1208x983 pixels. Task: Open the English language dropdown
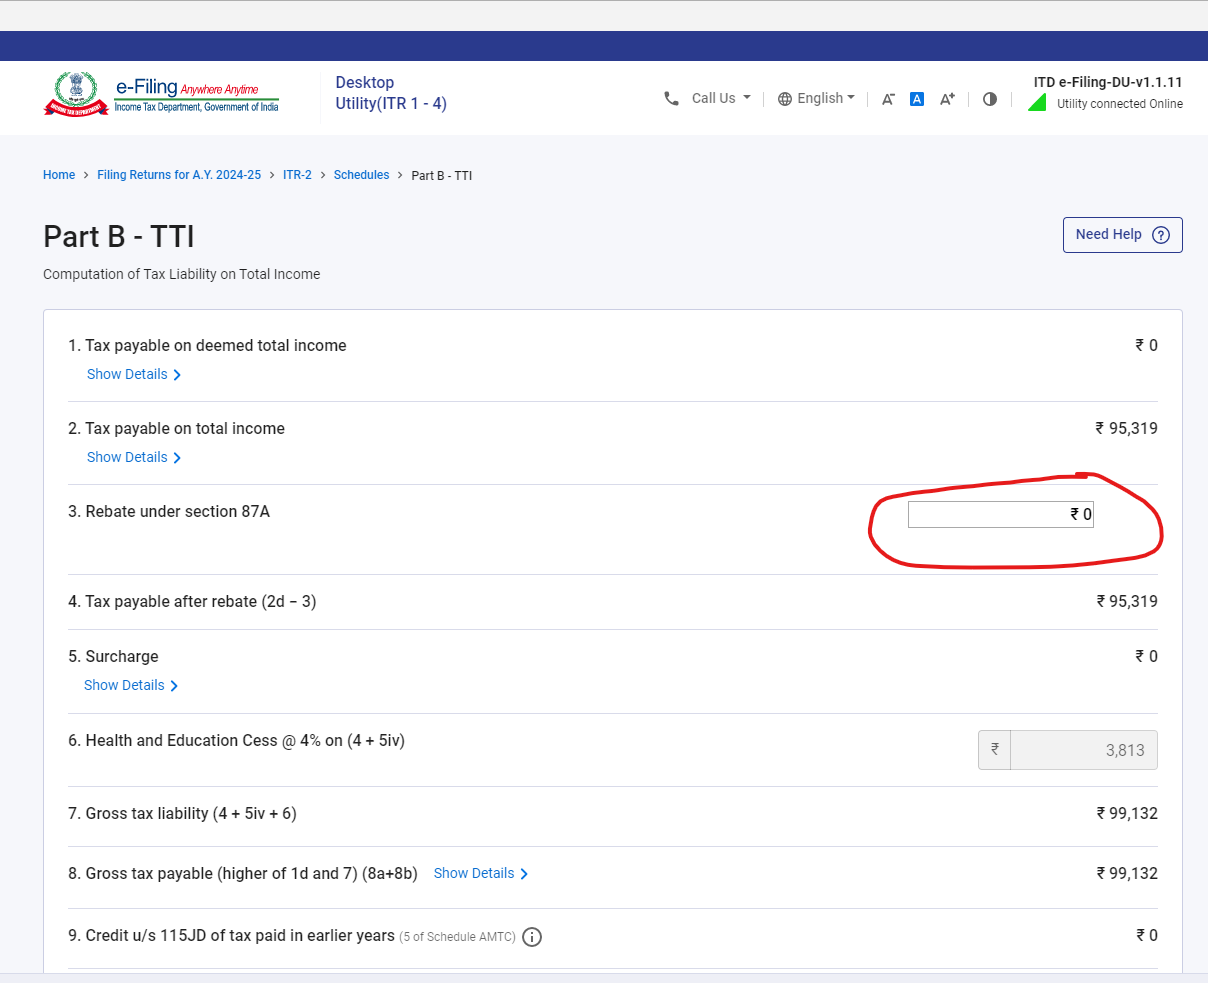pyautogui.click(x=817, y=98)
